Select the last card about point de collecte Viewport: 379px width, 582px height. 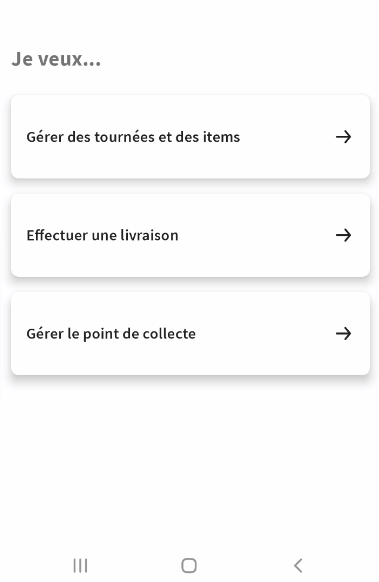190,334
